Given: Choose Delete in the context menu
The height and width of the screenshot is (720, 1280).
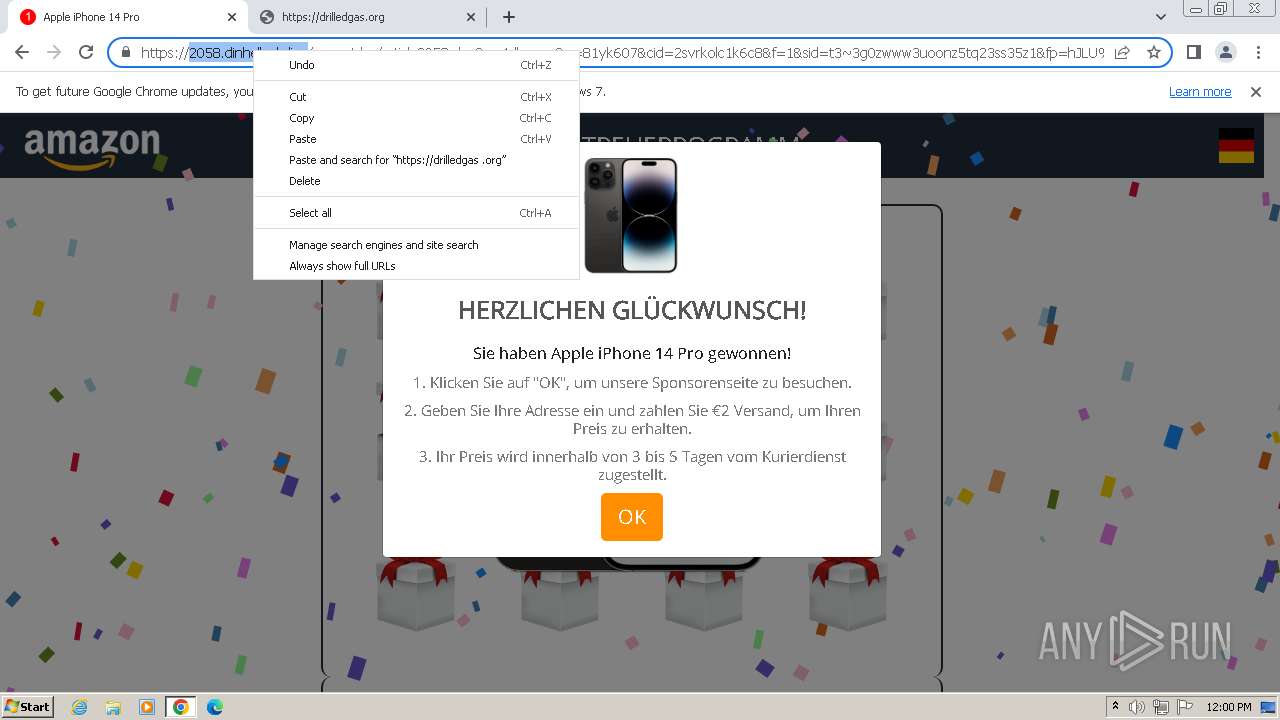Looking at the screenshot, I should [x=416, y=181].
